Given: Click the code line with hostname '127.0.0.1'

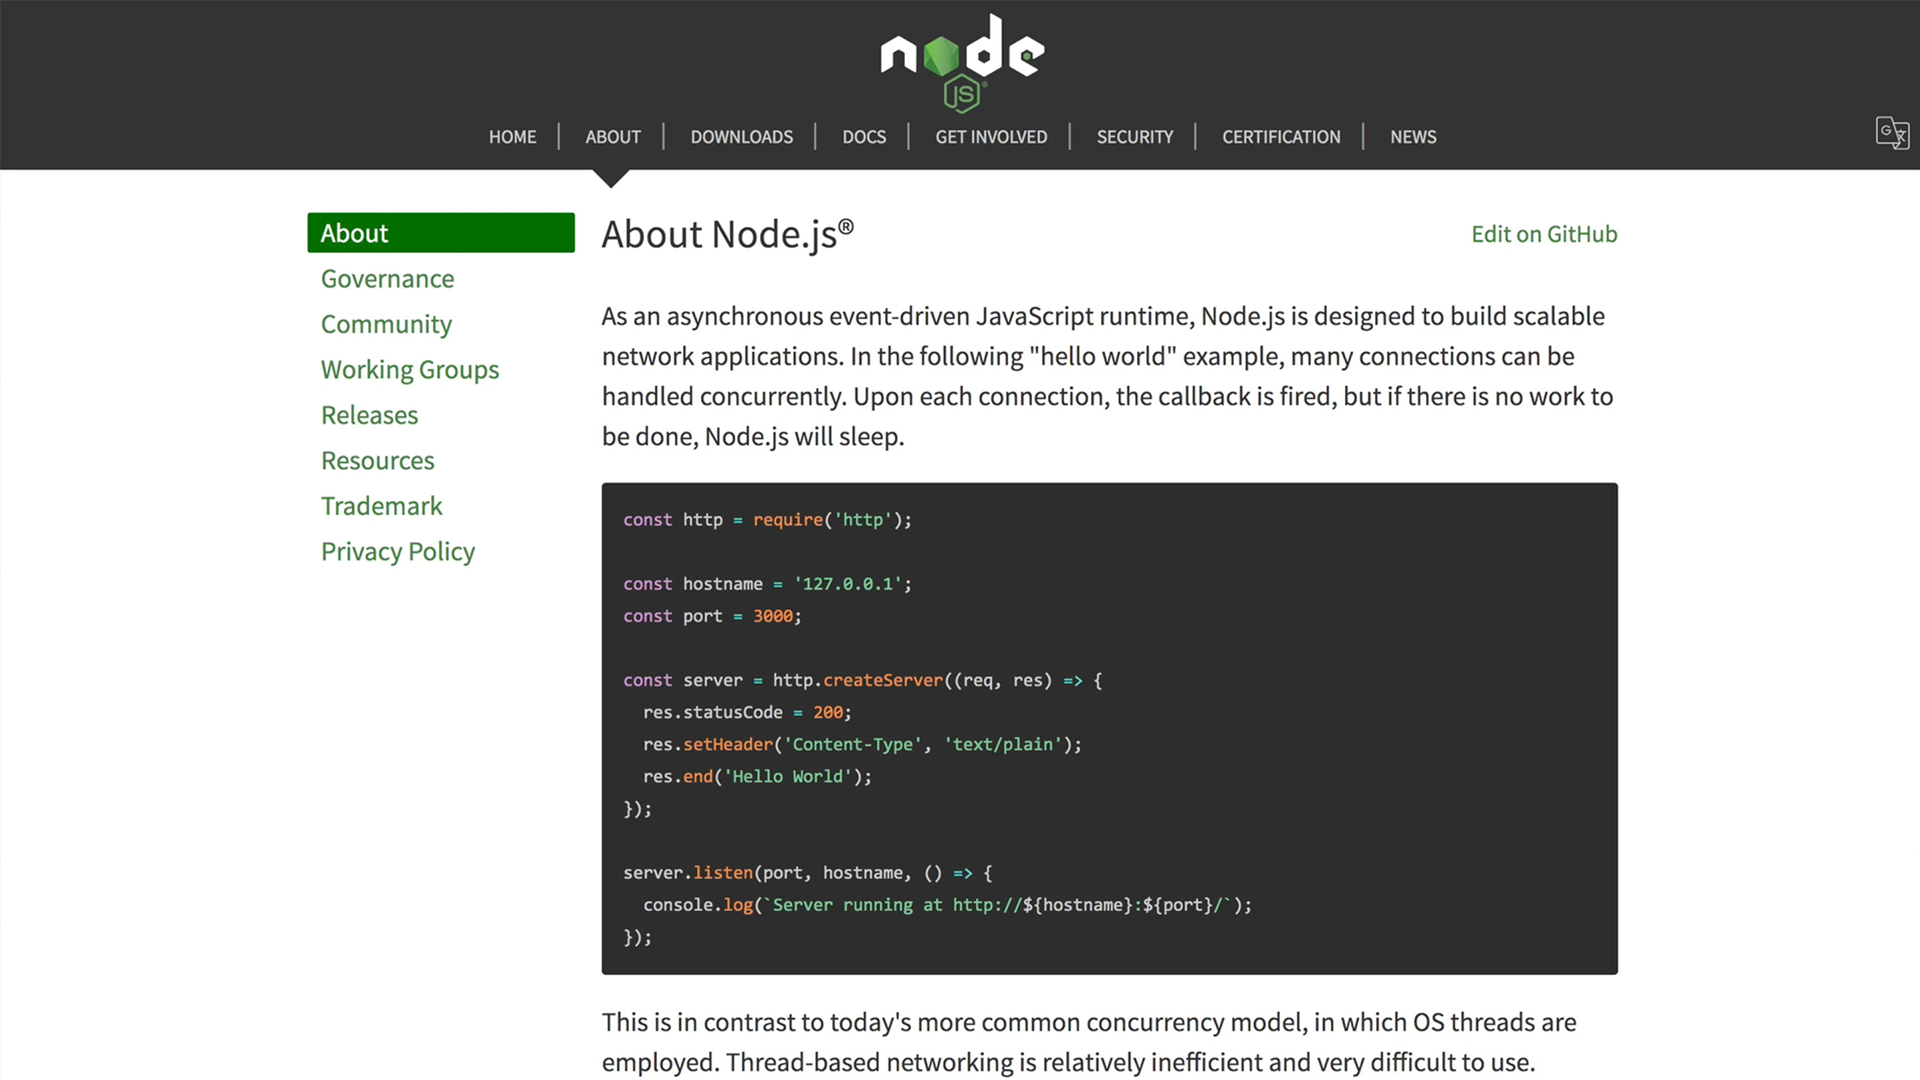Looking at the screenshot, I should [767, 584].
